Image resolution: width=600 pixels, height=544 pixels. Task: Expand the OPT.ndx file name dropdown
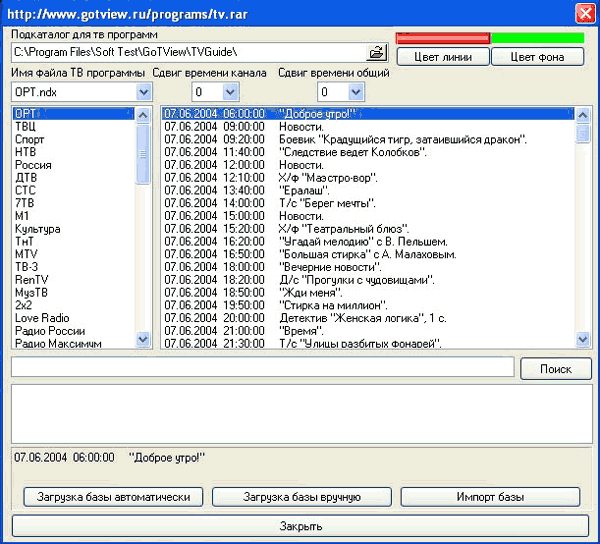click(x=143, y=92)
